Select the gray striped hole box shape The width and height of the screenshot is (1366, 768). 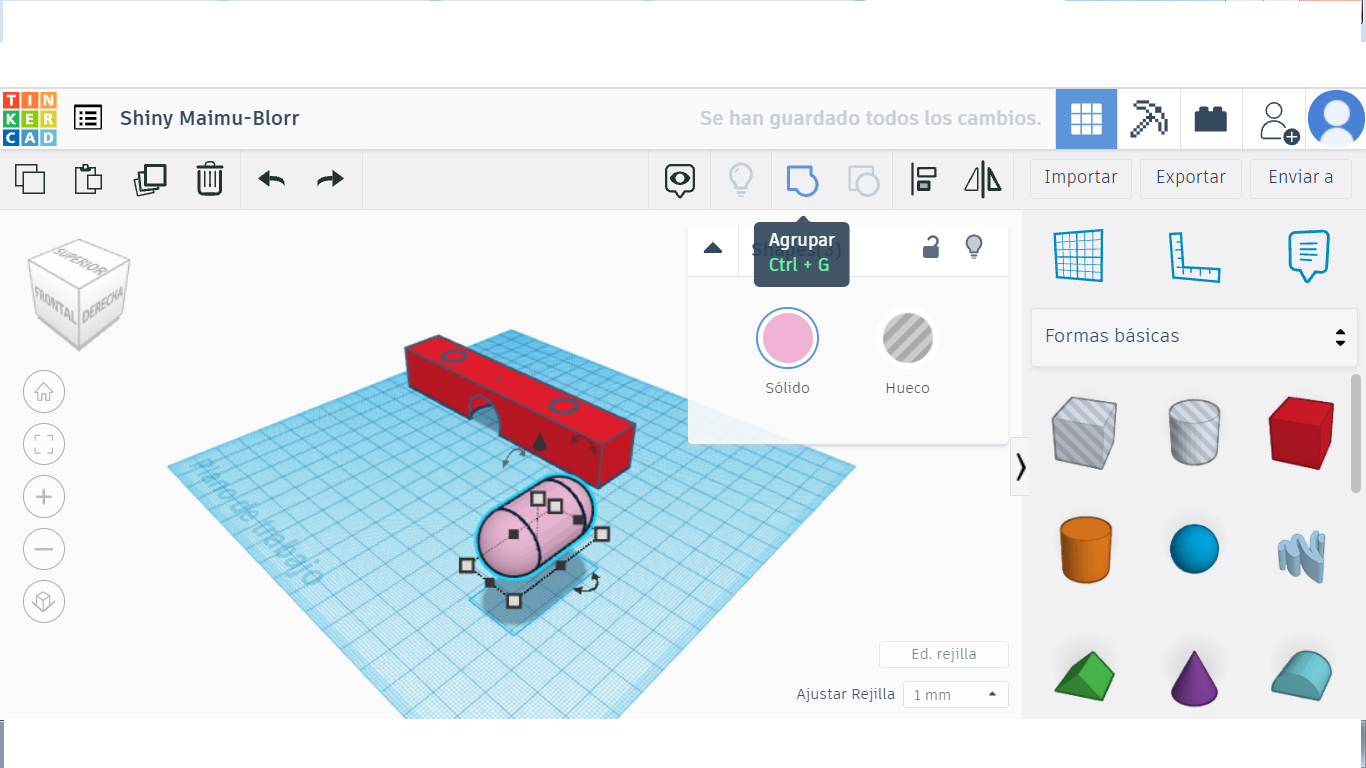point(1084,432)
